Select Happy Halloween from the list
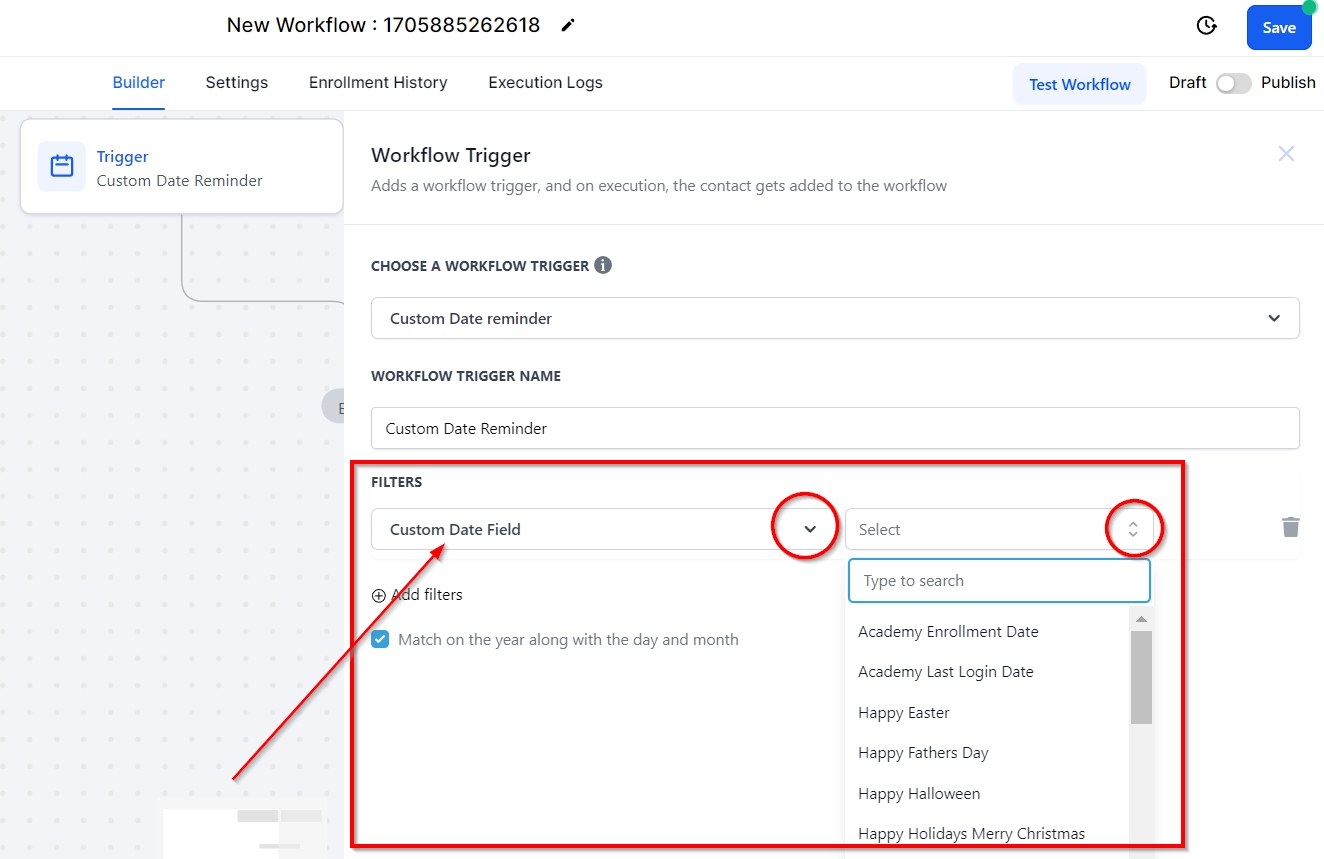Viewport: 1324px width, 859px height. click(919, 794)
